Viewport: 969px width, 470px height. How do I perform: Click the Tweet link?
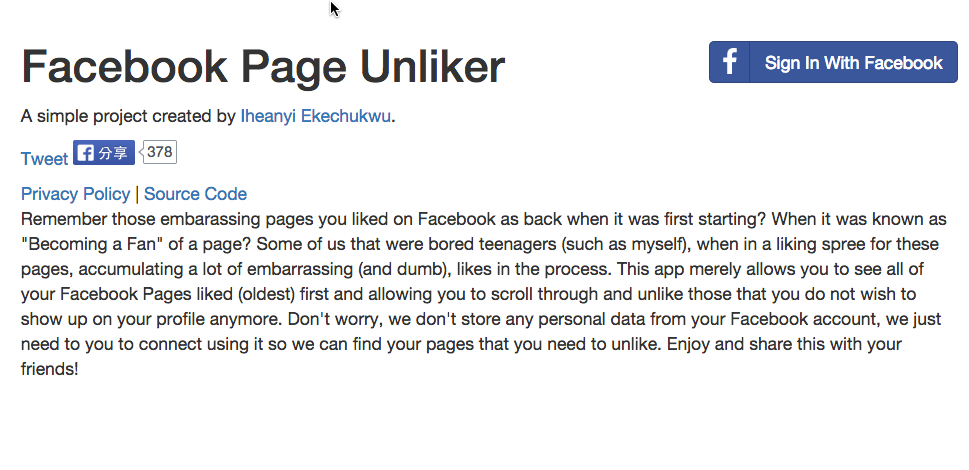[x=44, y=159]
